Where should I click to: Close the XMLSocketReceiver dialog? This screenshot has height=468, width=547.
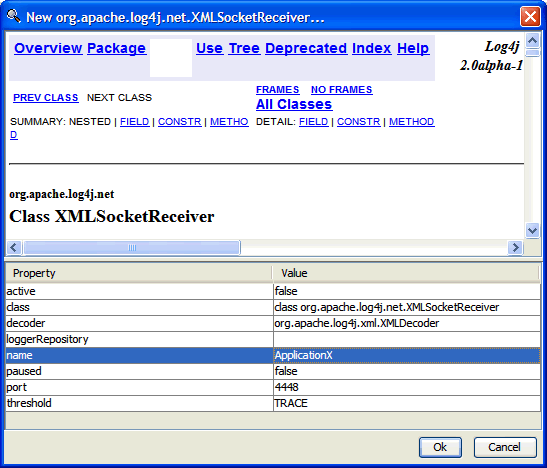tap(530, 16)
